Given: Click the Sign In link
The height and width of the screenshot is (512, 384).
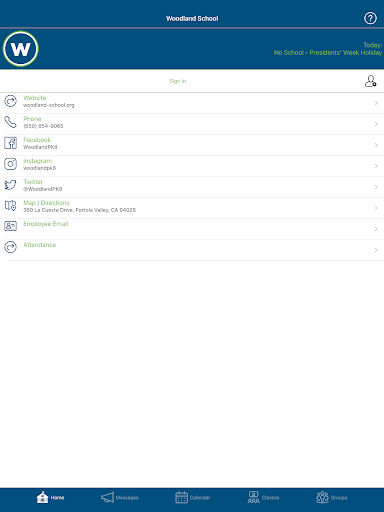Looking at the screenshot, I should [178, 81].
